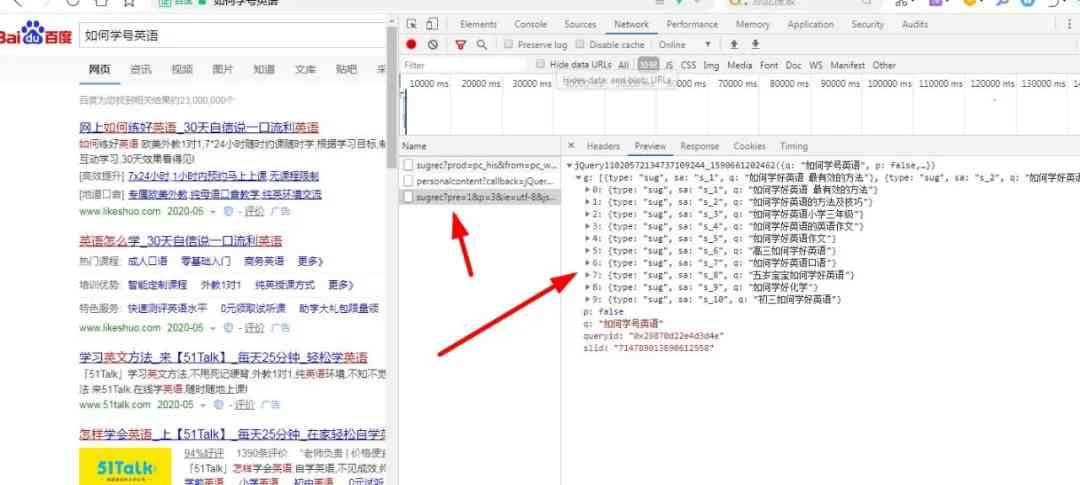This screenshot has height=485, width=1080.
Task: Show the Timing tab
Action: 793,146
